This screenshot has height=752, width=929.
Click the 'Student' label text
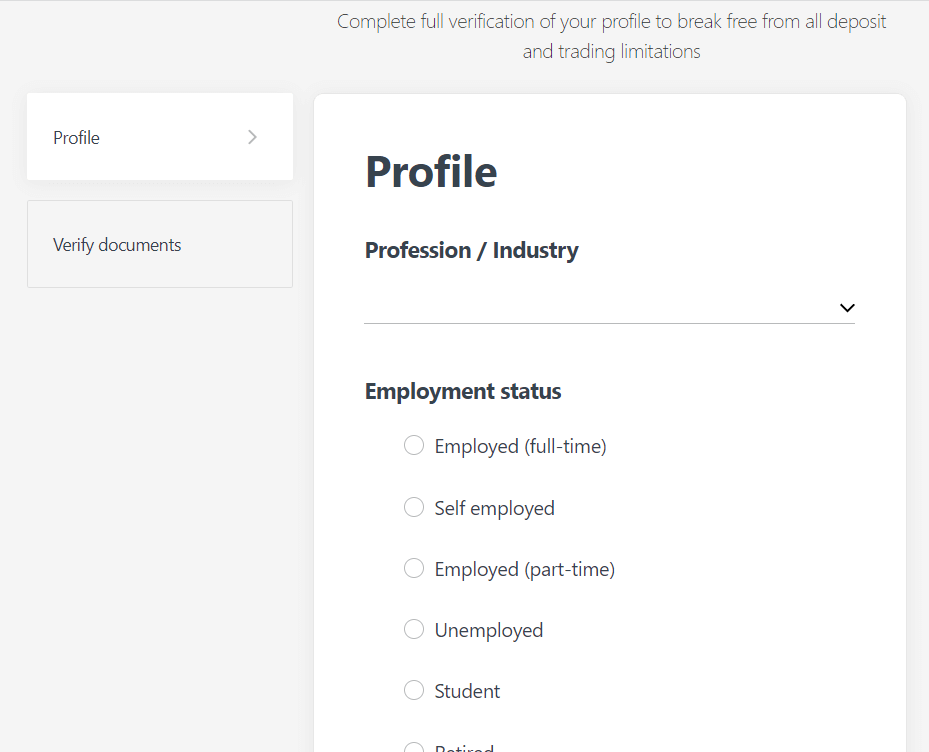[467, 691]
